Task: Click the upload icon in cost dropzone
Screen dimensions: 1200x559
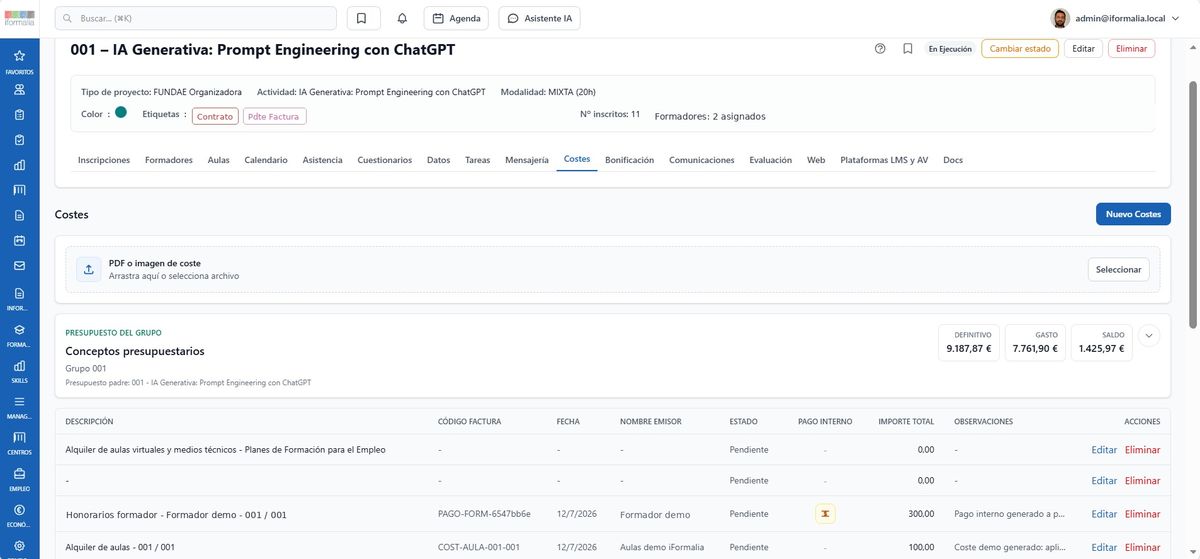Action: pos(88,269)
